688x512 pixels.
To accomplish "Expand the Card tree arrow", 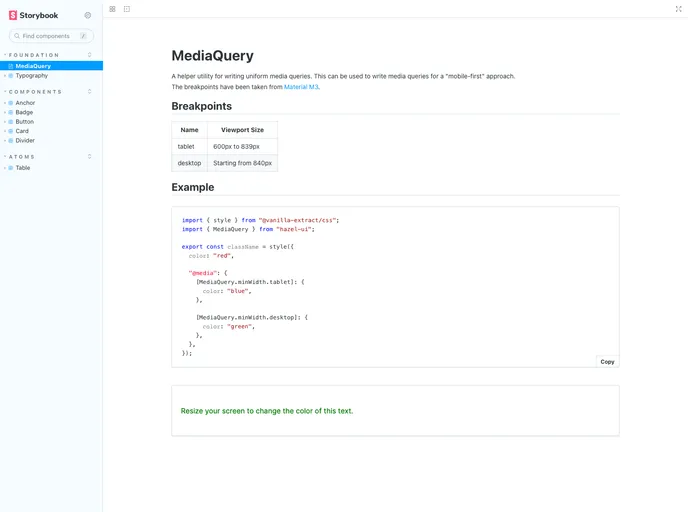I will [5, 131].
